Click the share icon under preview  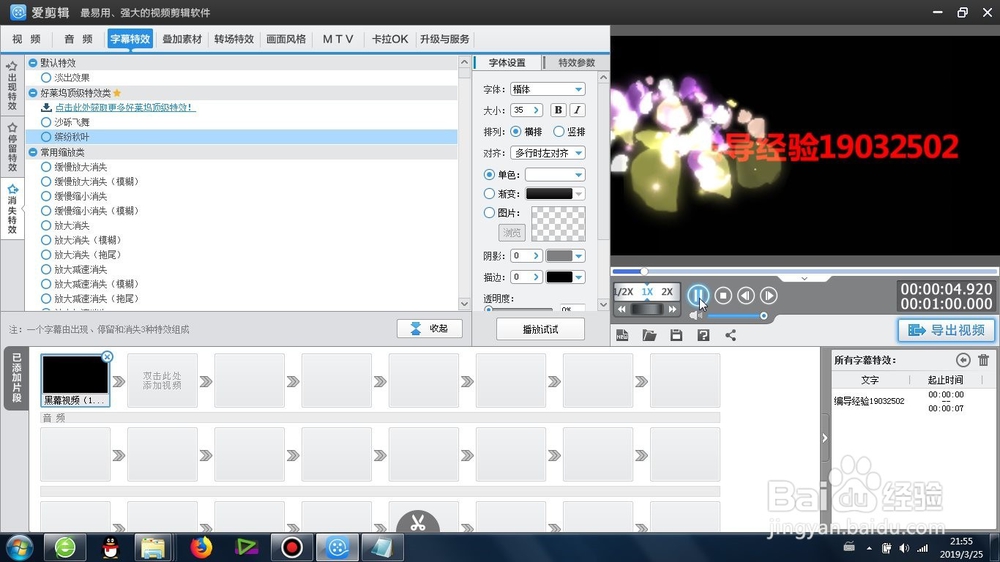(730, 335)
